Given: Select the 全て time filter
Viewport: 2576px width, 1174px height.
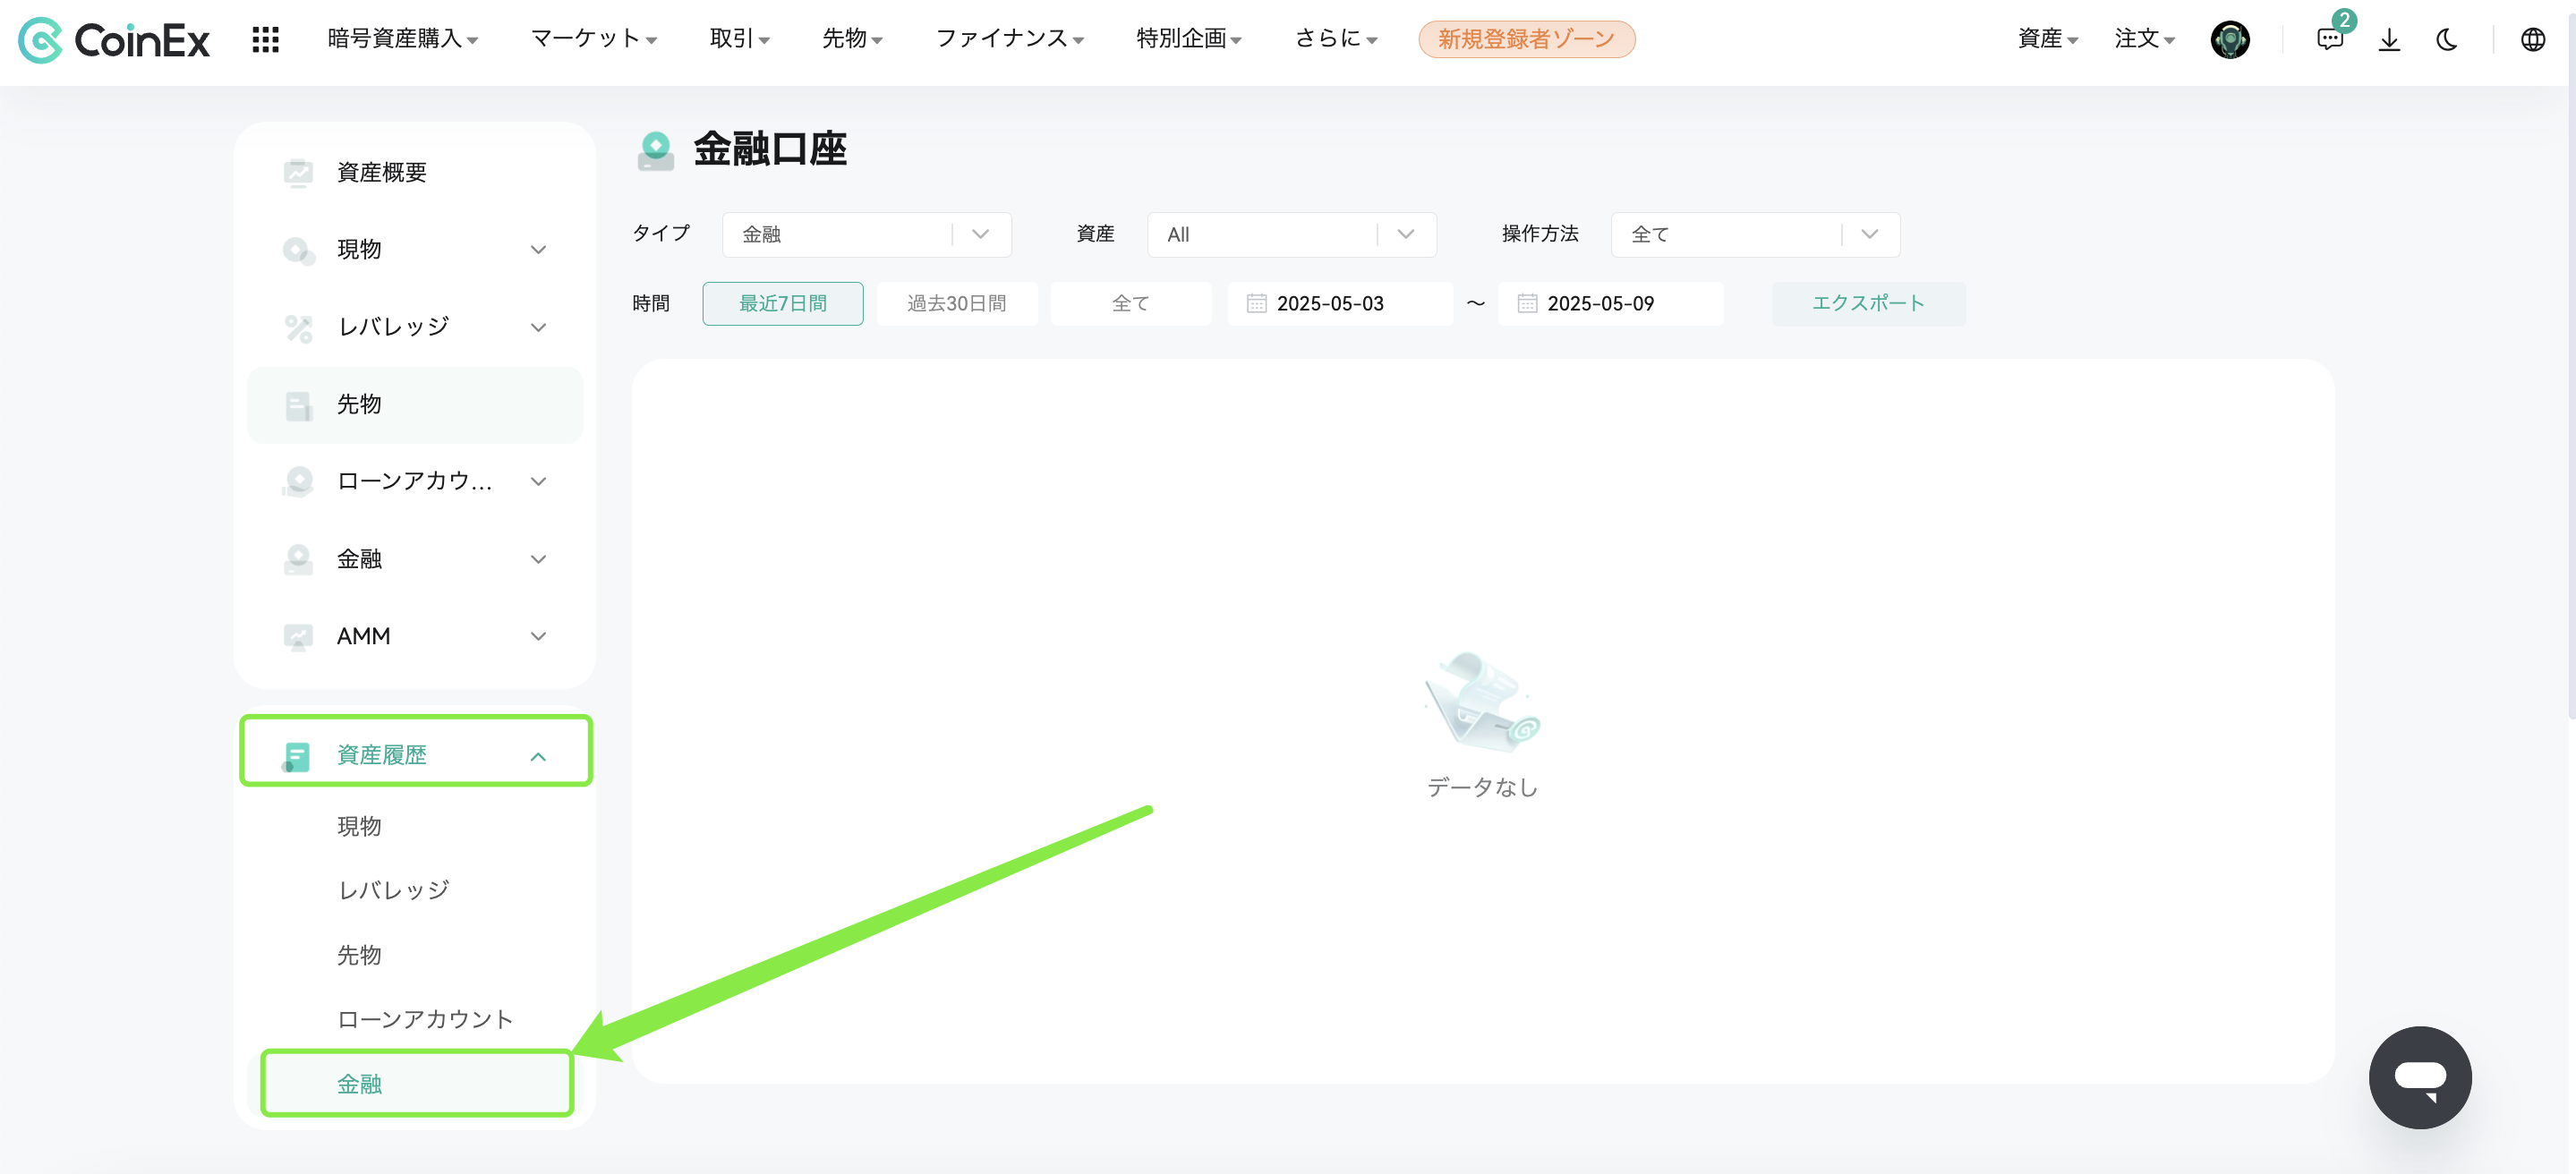Looking at the screenshot, I should pos(1130,303).
